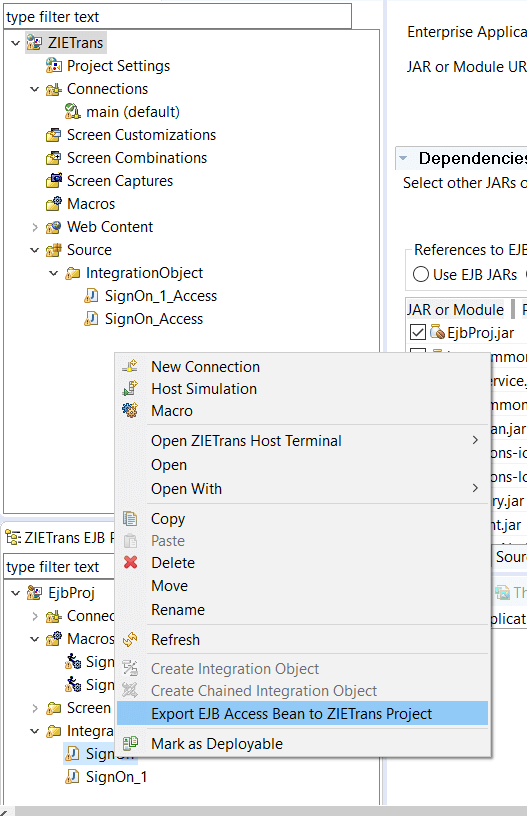Collapse the Dependencies section

click(403, 158)
